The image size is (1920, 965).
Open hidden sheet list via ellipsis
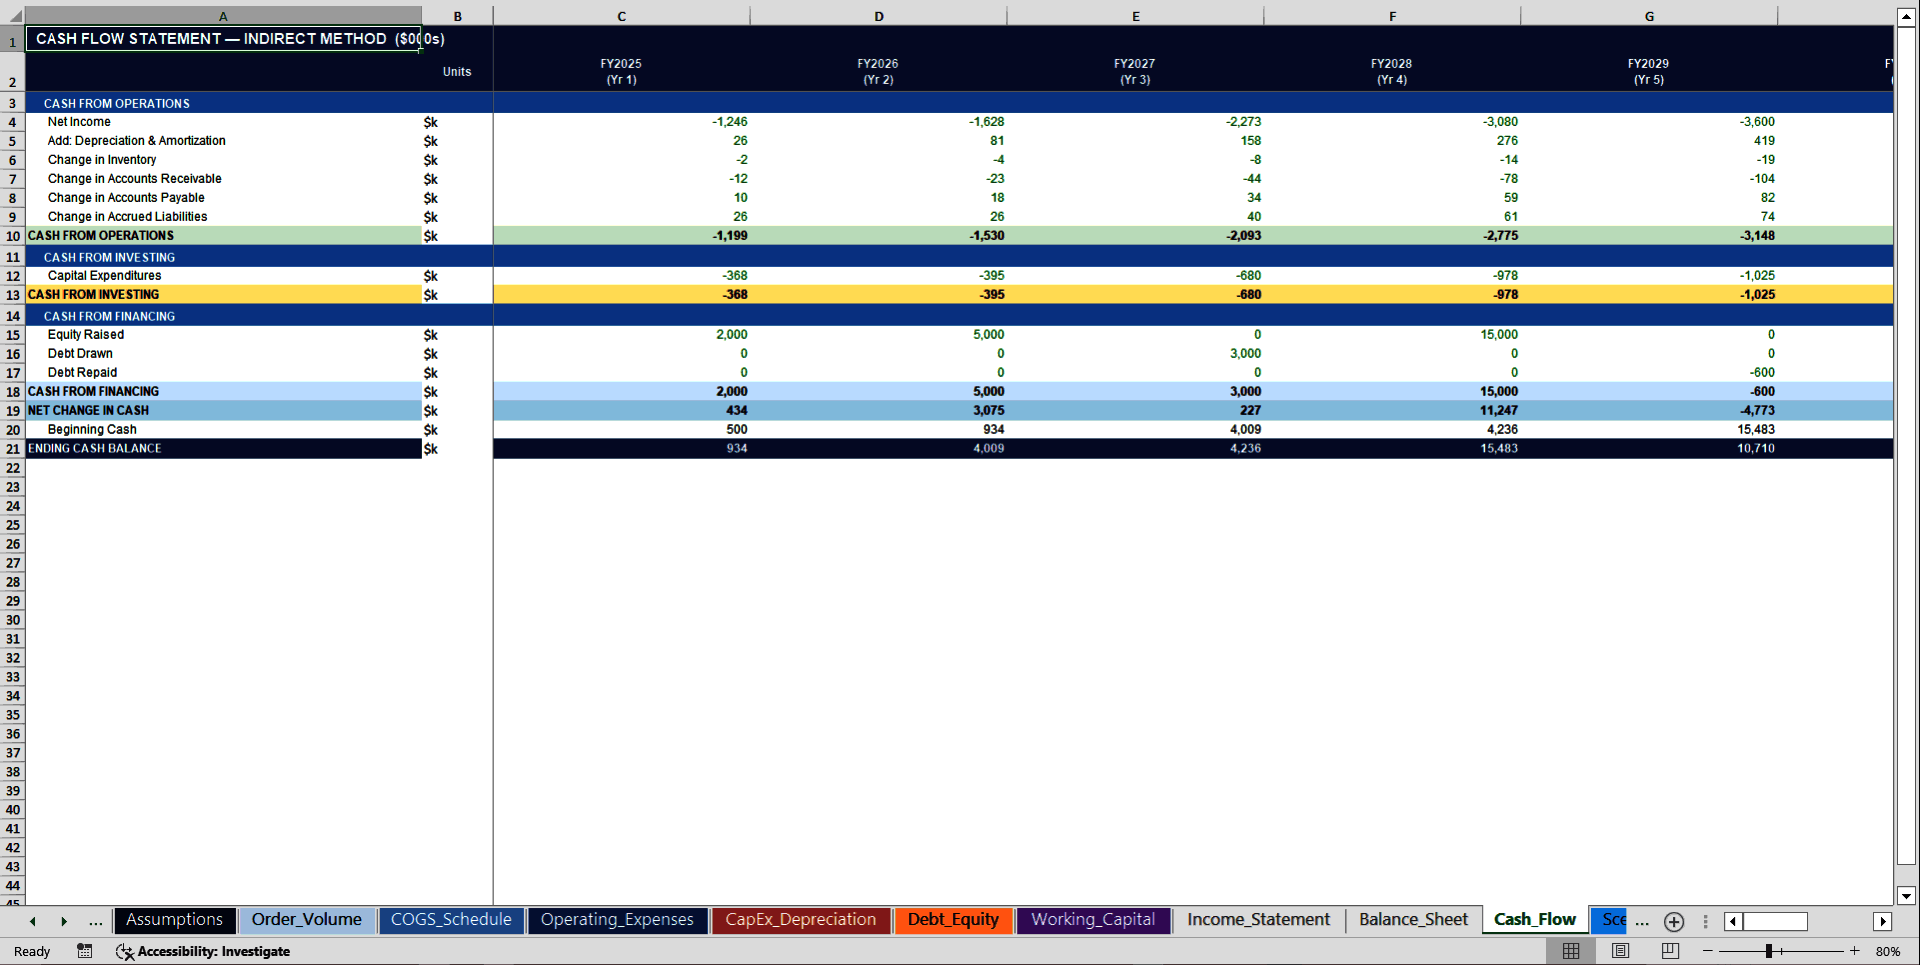(96, 922)
